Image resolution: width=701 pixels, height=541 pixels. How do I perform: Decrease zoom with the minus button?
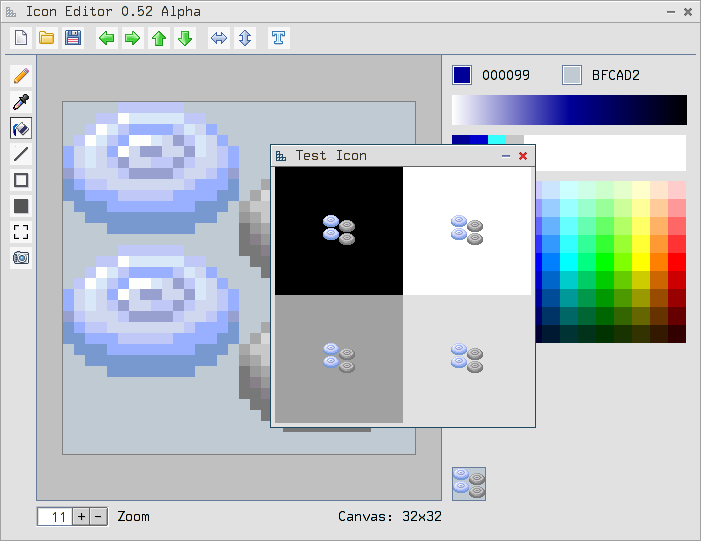coord(98,516)
